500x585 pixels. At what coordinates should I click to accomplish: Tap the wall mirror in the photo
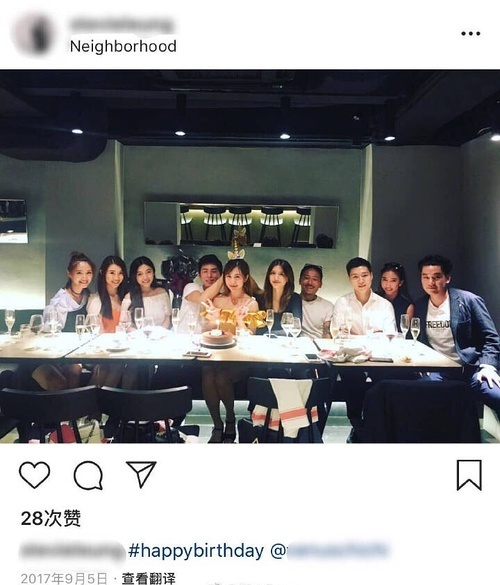pyautogui.click(x=242, y=225)
